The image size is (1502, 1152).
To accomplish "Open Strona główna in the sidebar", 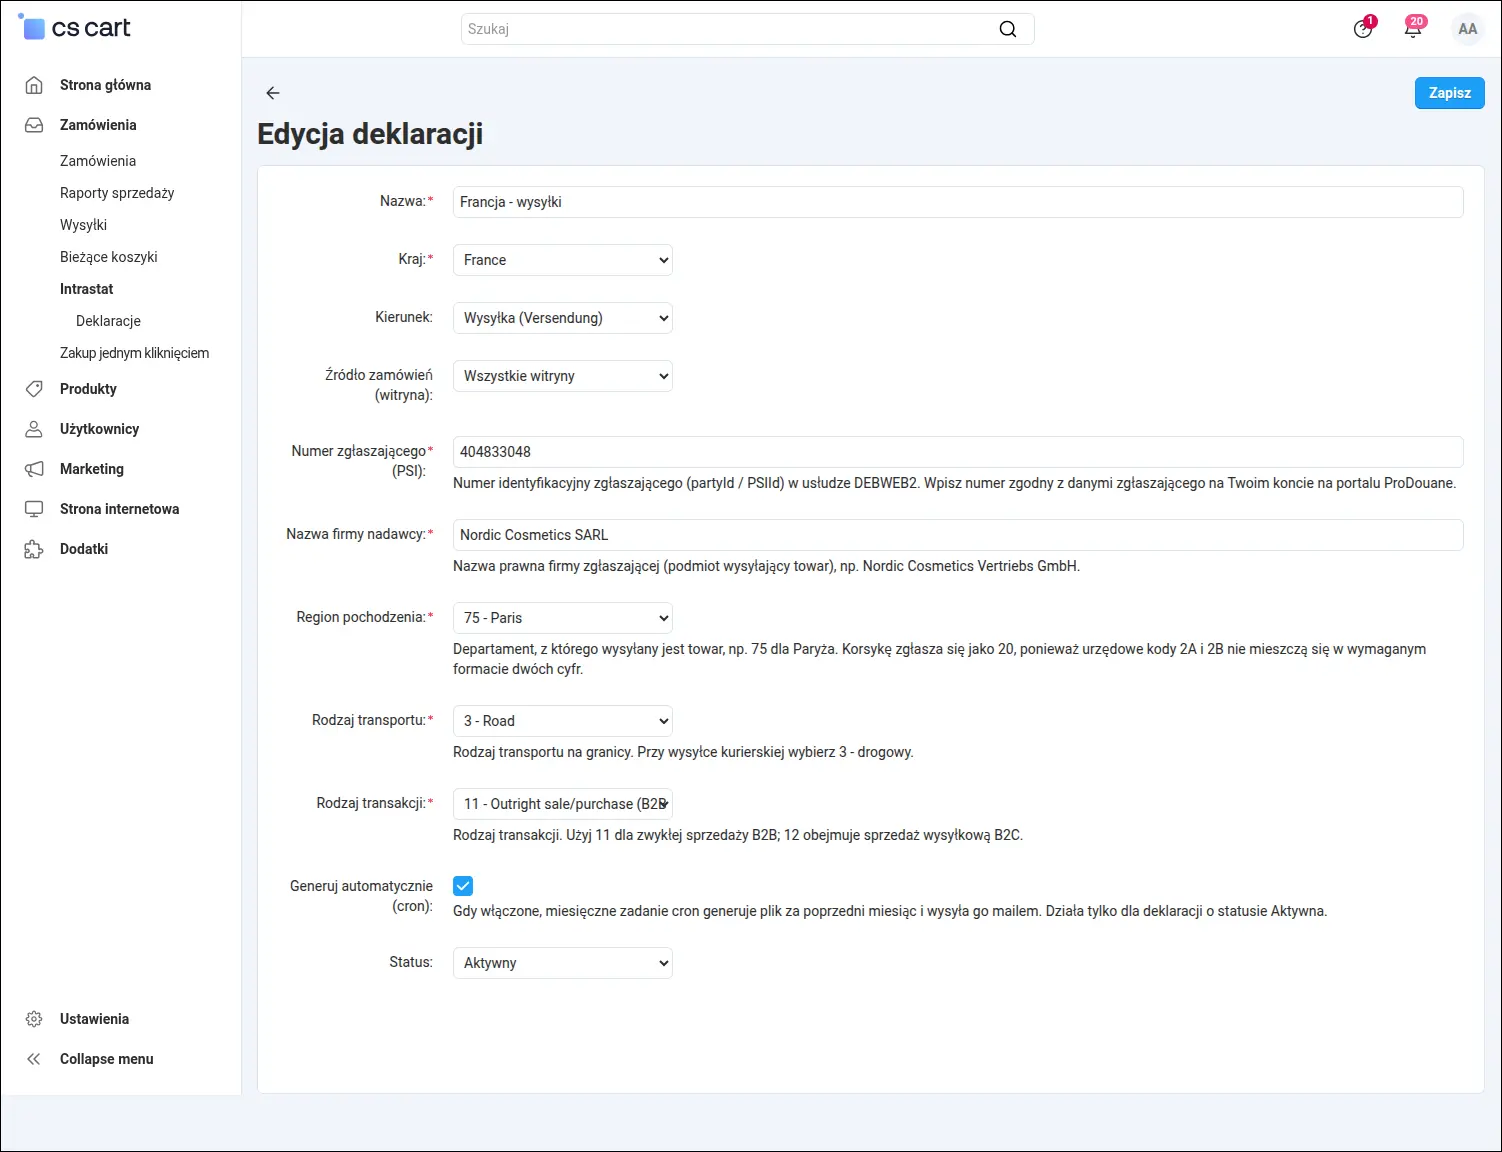I will pos(105,85).
